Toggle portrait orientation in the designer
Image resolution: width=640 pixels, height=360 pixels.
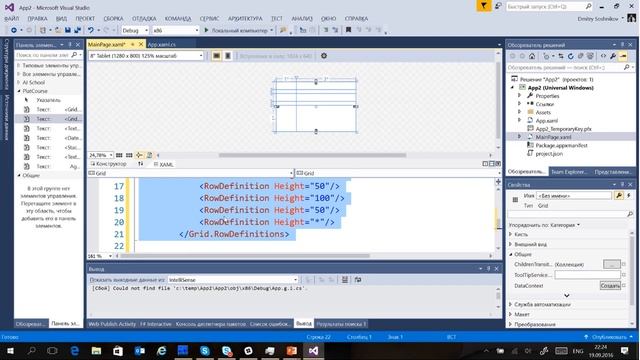point(228,56)
